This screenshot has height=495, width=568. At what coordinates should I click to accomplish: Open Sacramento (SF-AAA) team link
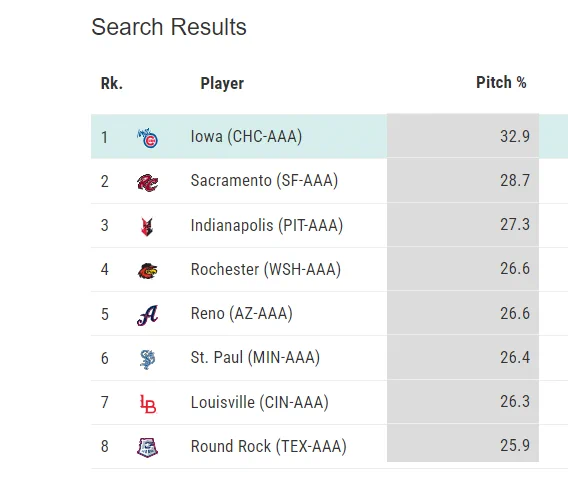(264, 180)
